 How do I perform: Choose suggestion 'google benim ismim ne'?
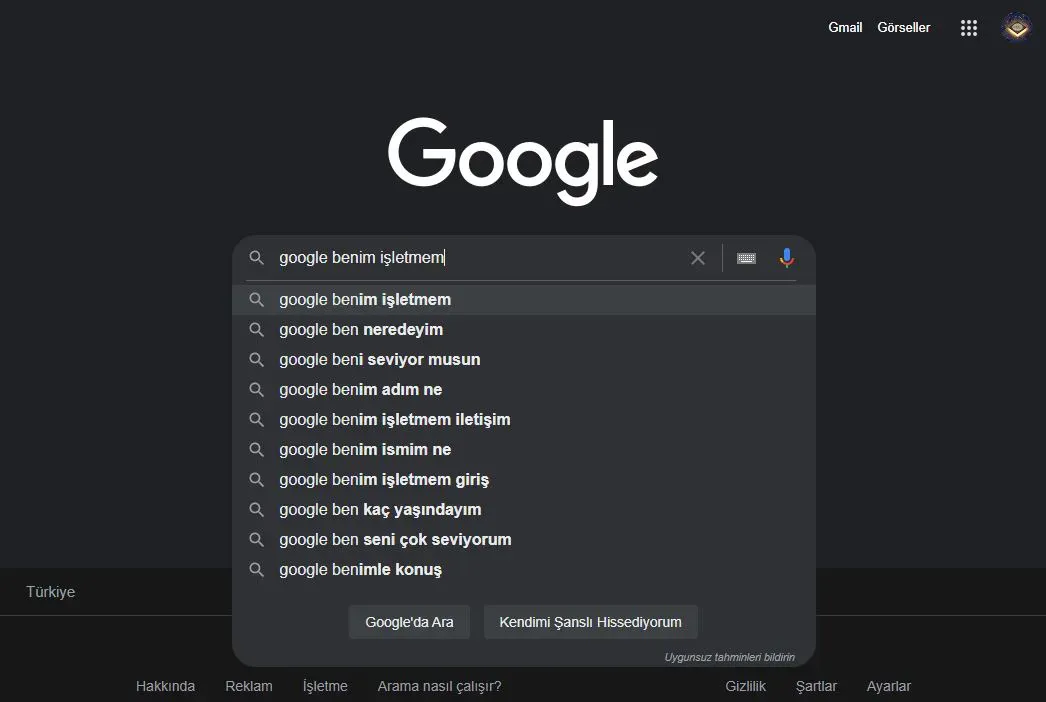click(524, 450)
